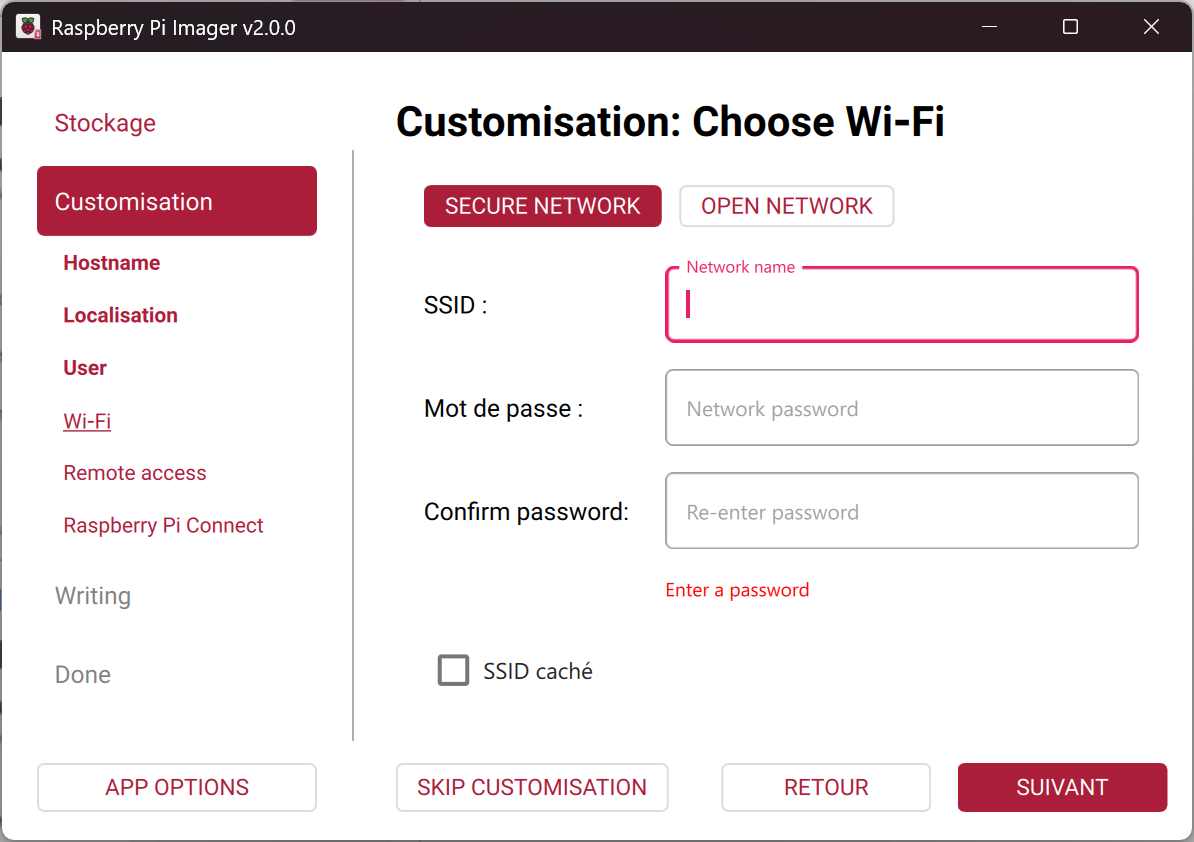Screen dimensions: 1194x842
Task: Minimize the Raspberry Pi Imager window
Action: coord(990,27)
